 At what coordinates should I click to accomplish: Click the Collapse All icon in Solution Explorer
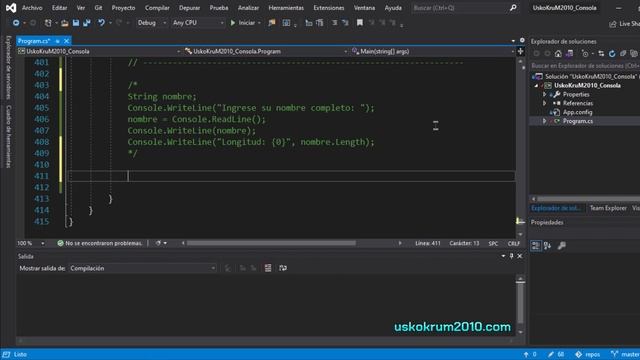click(623, 54)
